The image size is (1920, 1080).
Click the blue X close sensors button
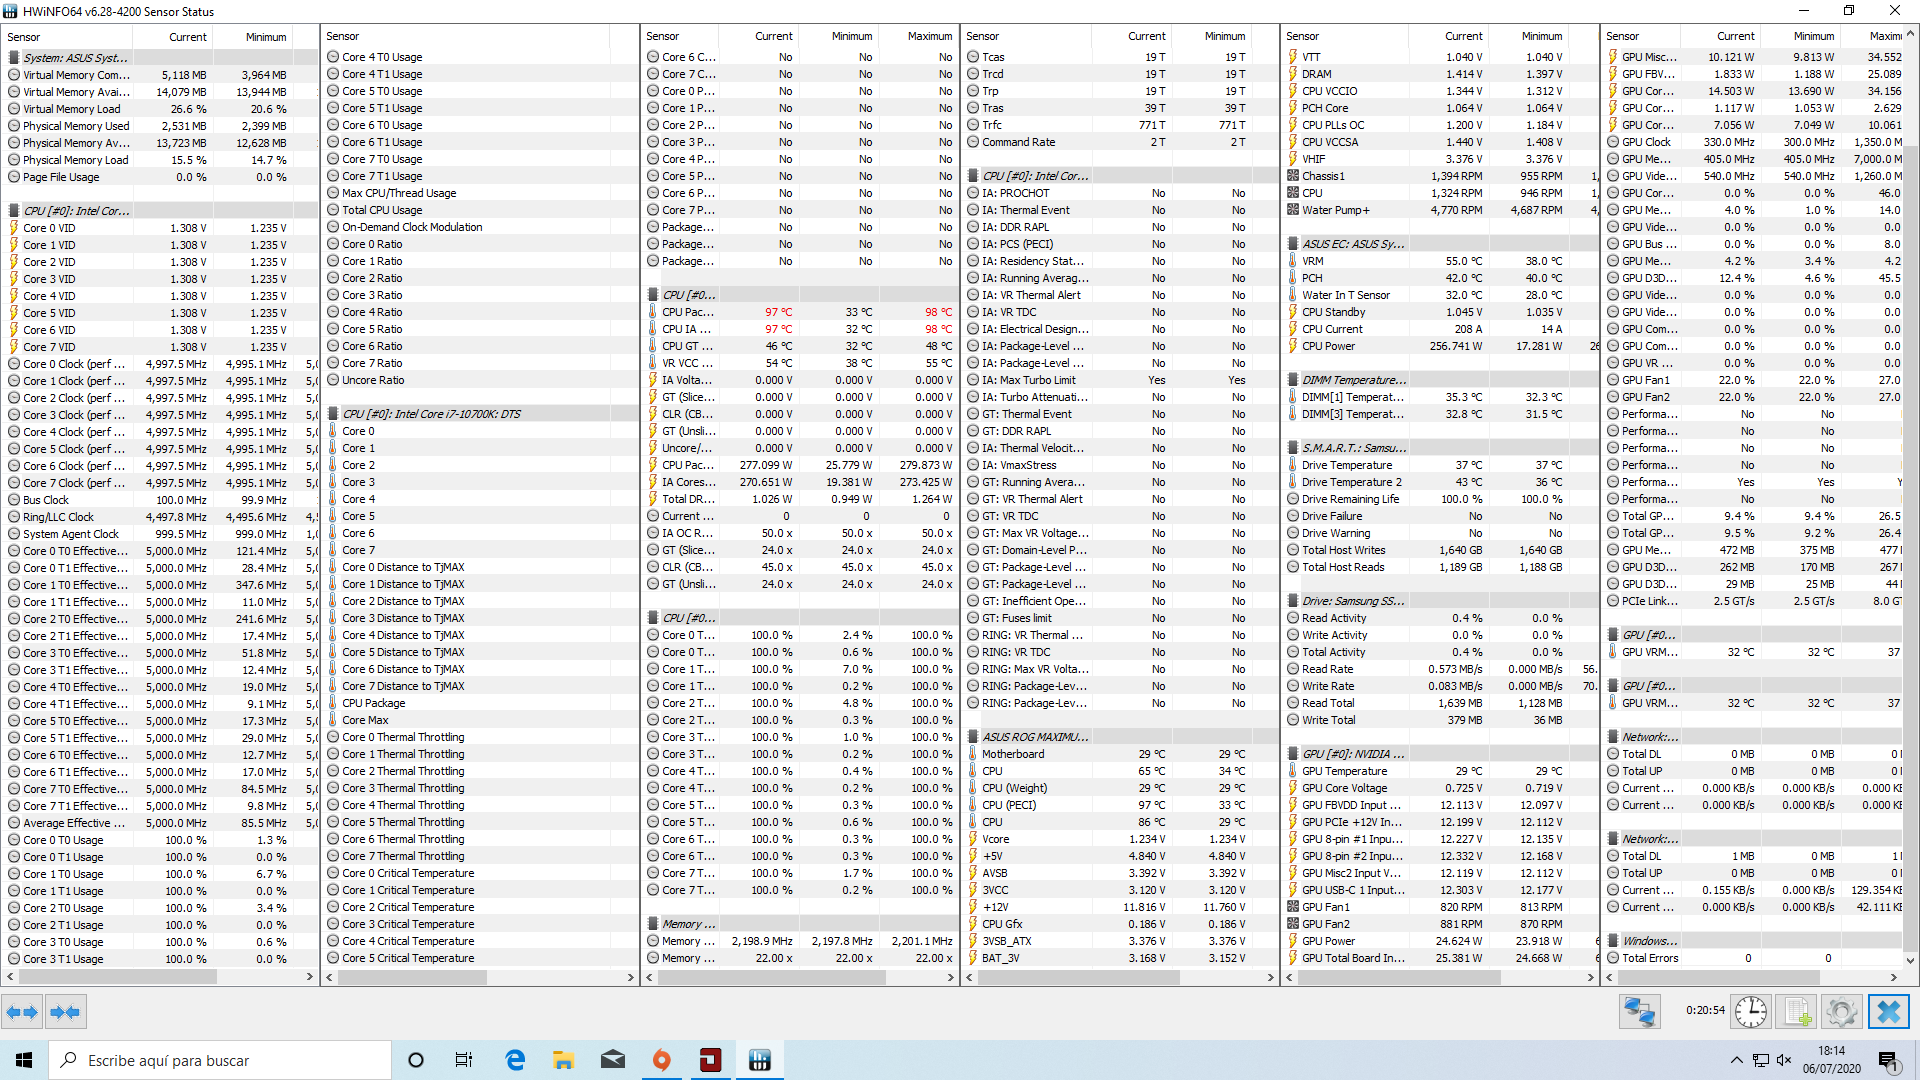tap(1888, 1012)
